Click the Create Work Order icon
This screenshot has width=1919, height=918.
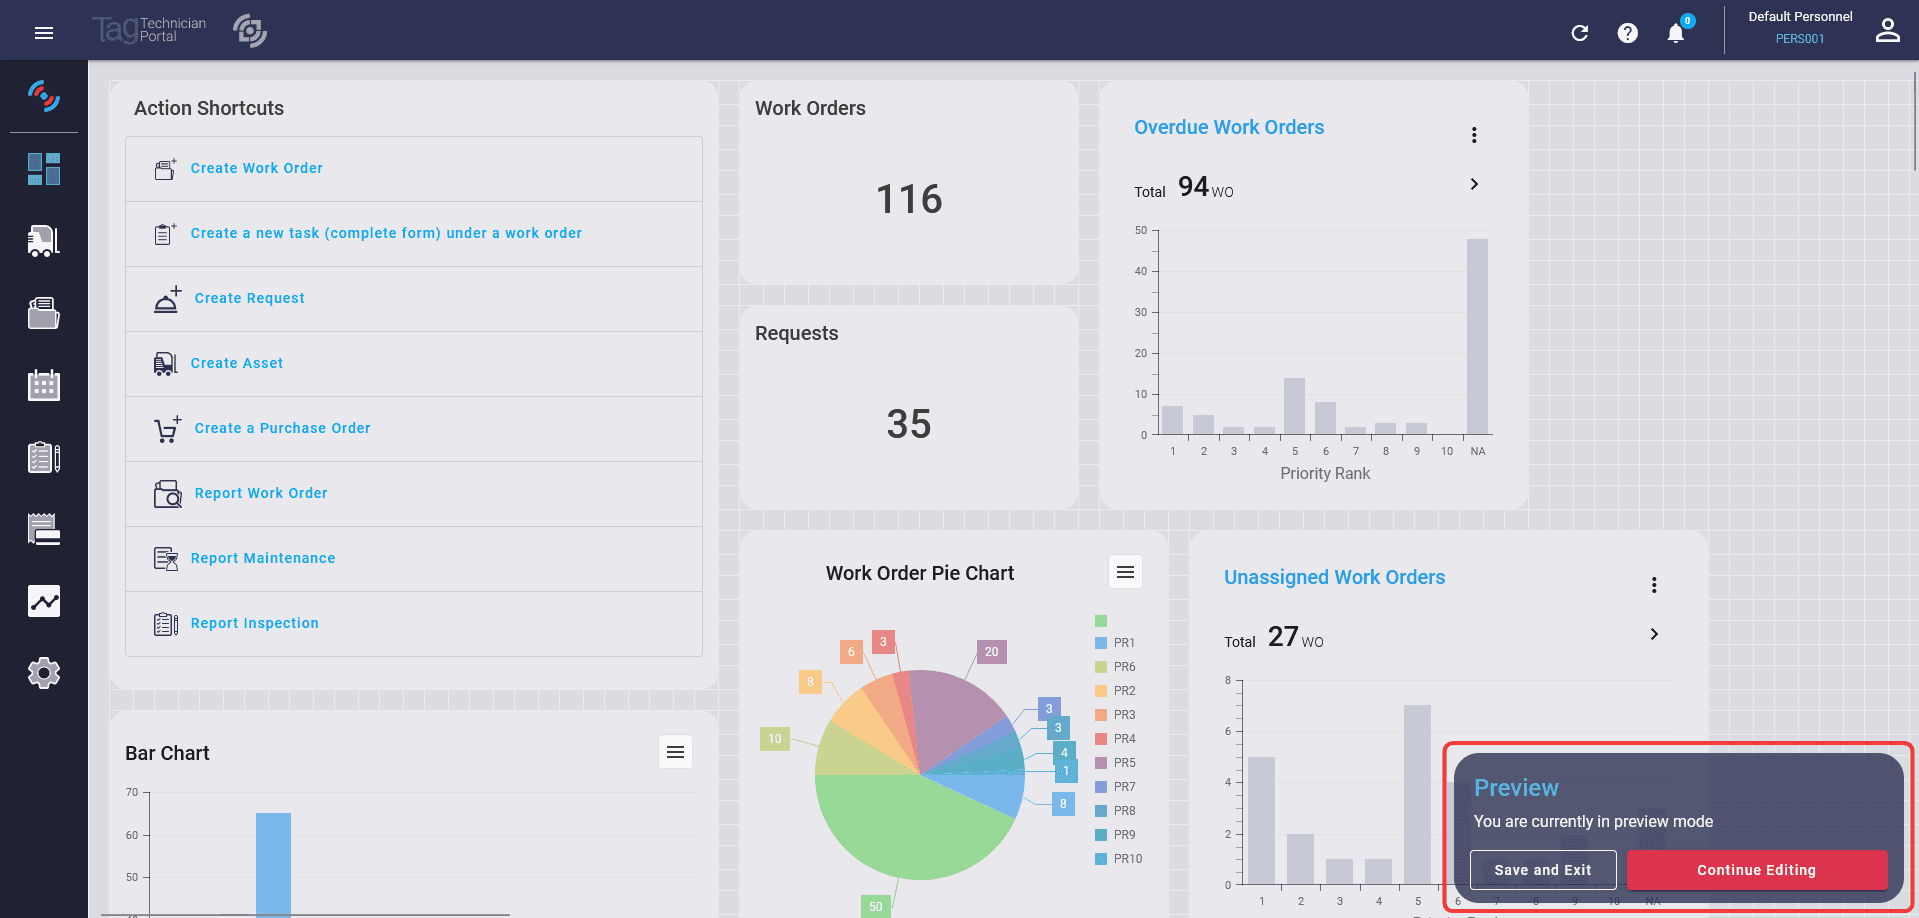[x=166, y=169]
